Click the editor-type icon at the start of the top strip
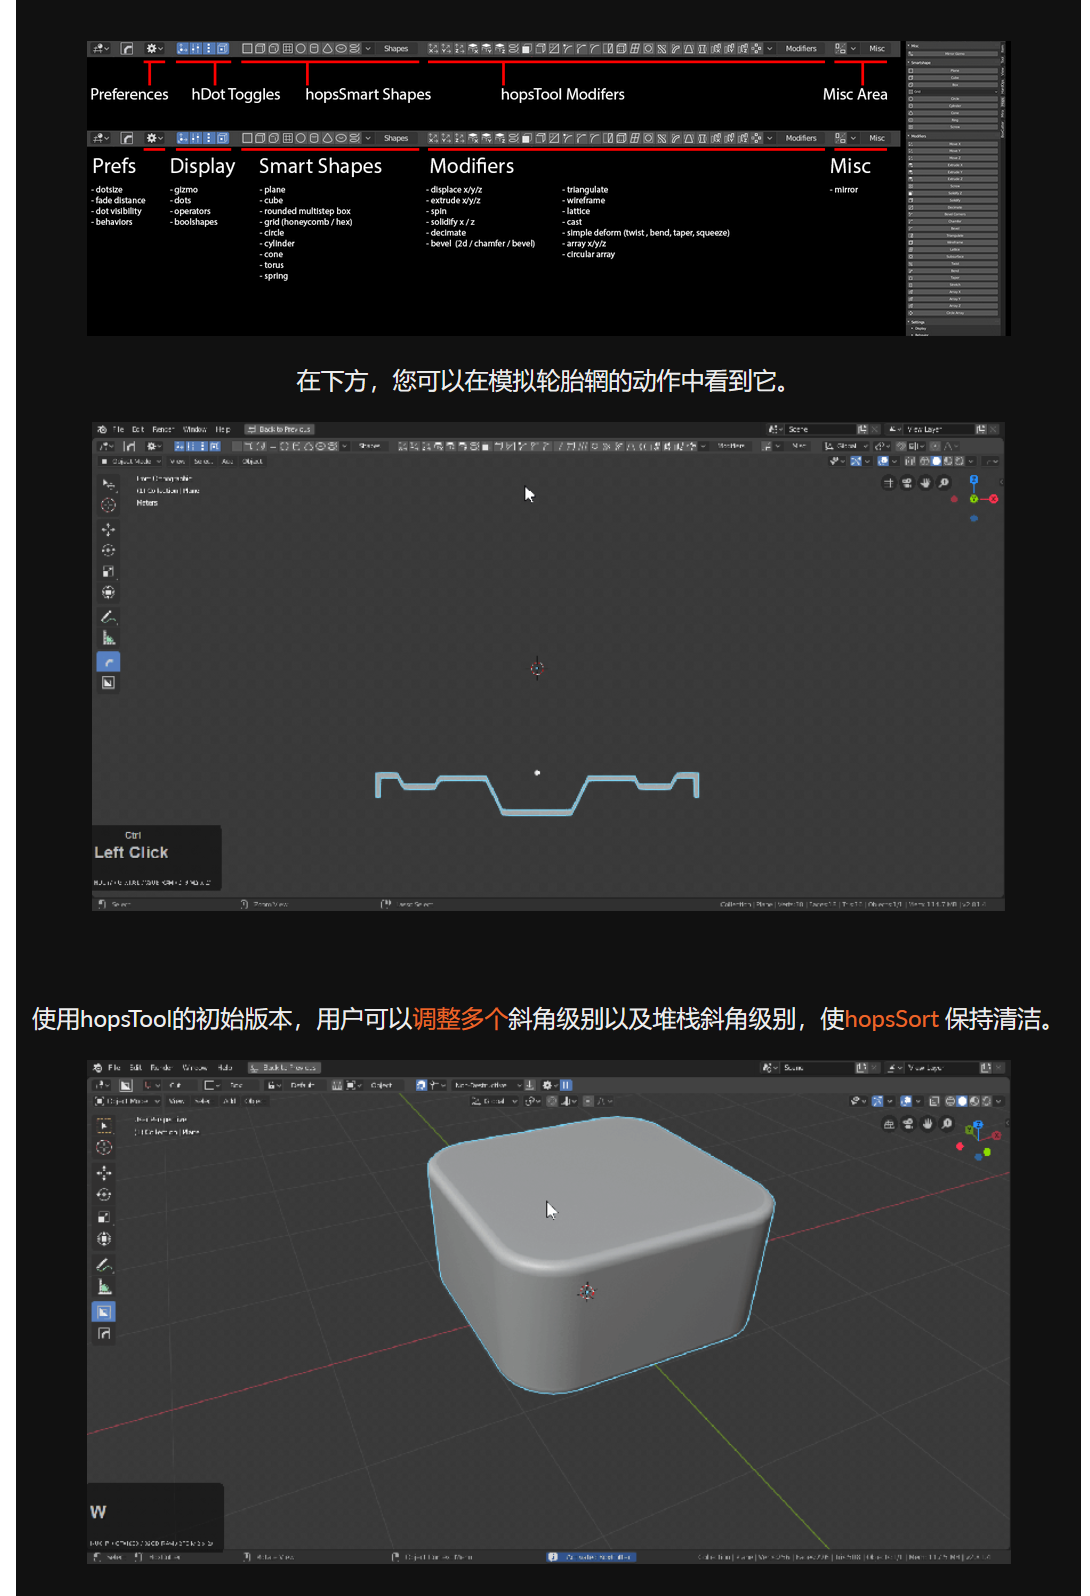 (101, 48)
